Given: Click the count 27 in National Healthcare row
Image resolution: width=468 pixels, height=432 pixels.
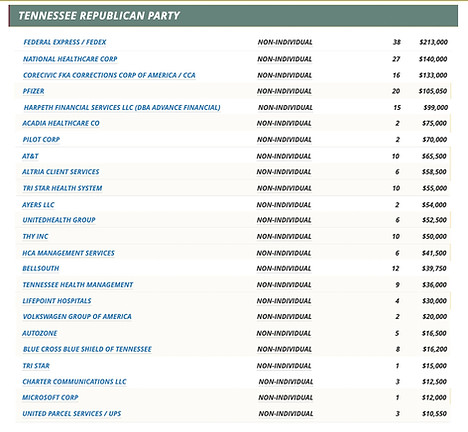Looking at the screenshot, I should point(396,59).
